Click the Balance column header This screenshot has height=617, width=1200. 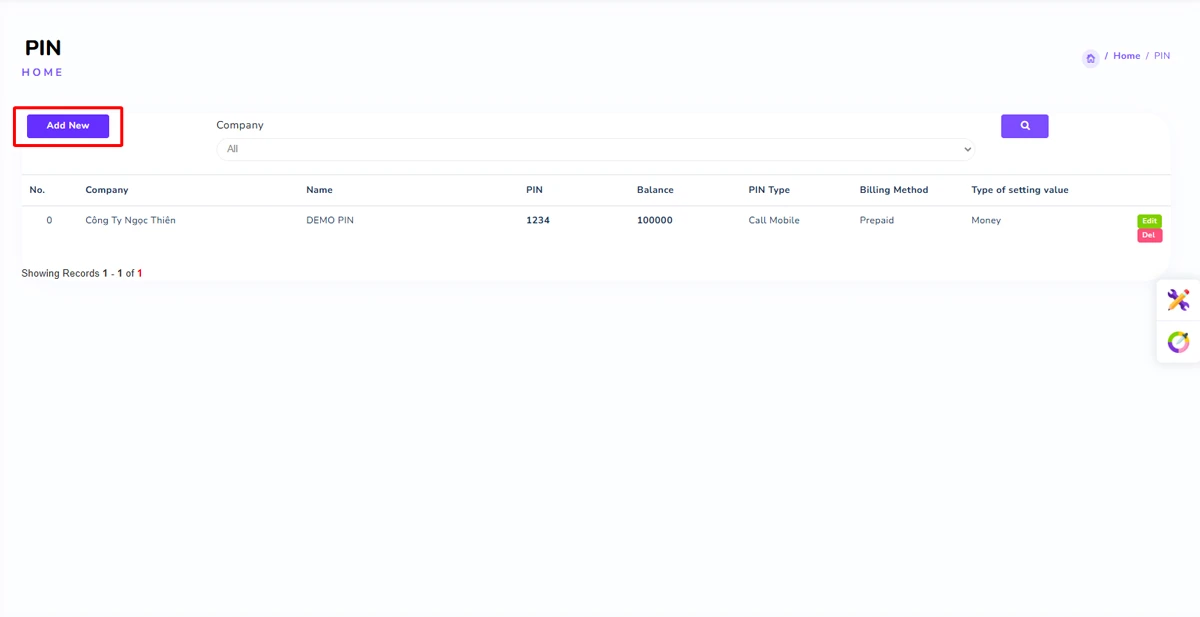tap(655, 190)
